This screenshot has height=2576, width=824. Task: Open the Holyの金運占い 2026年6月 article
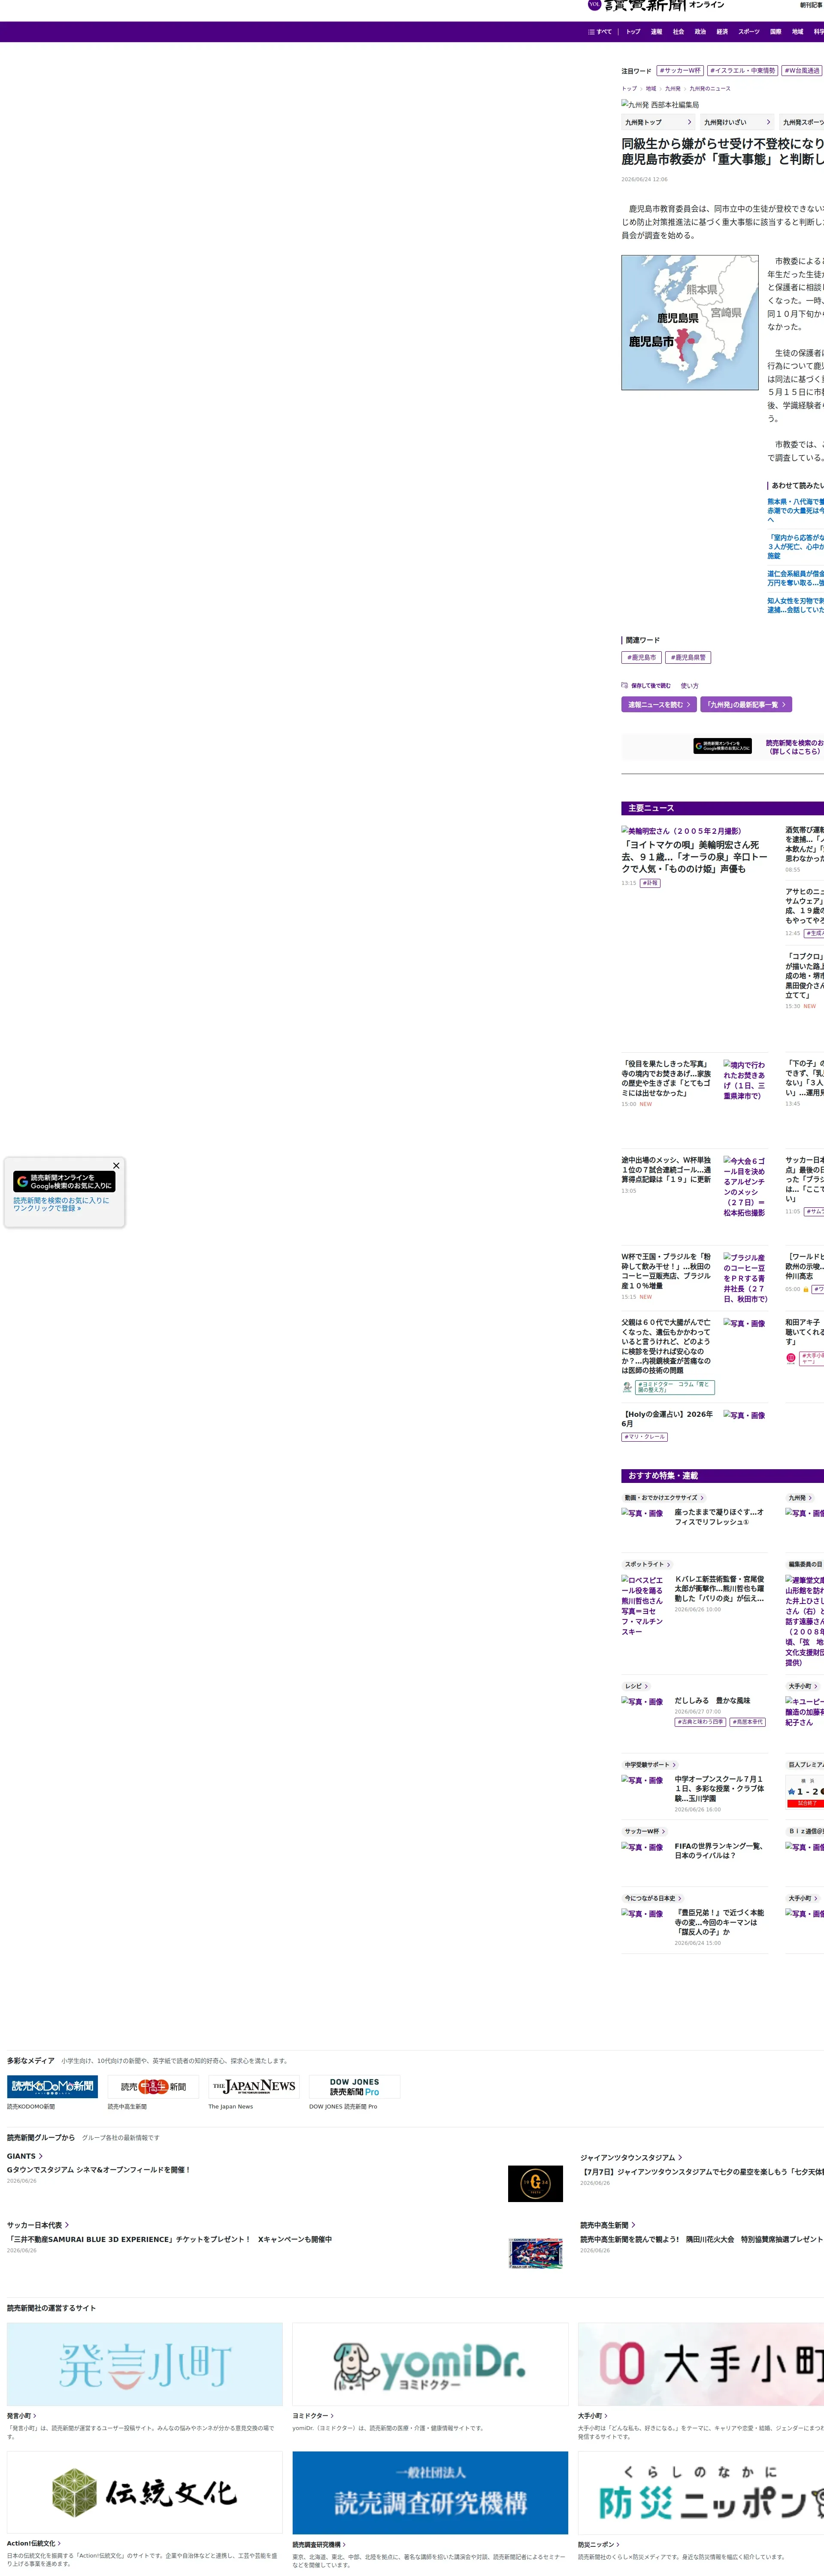coord(667,1419)
